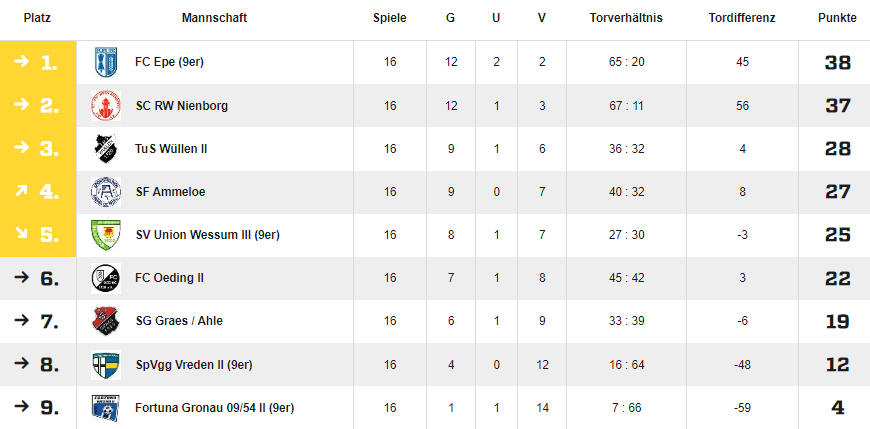The height and width of the screenshot is (429, 870).
Task: Click the Torverhältnis column header
Action: 626,18
